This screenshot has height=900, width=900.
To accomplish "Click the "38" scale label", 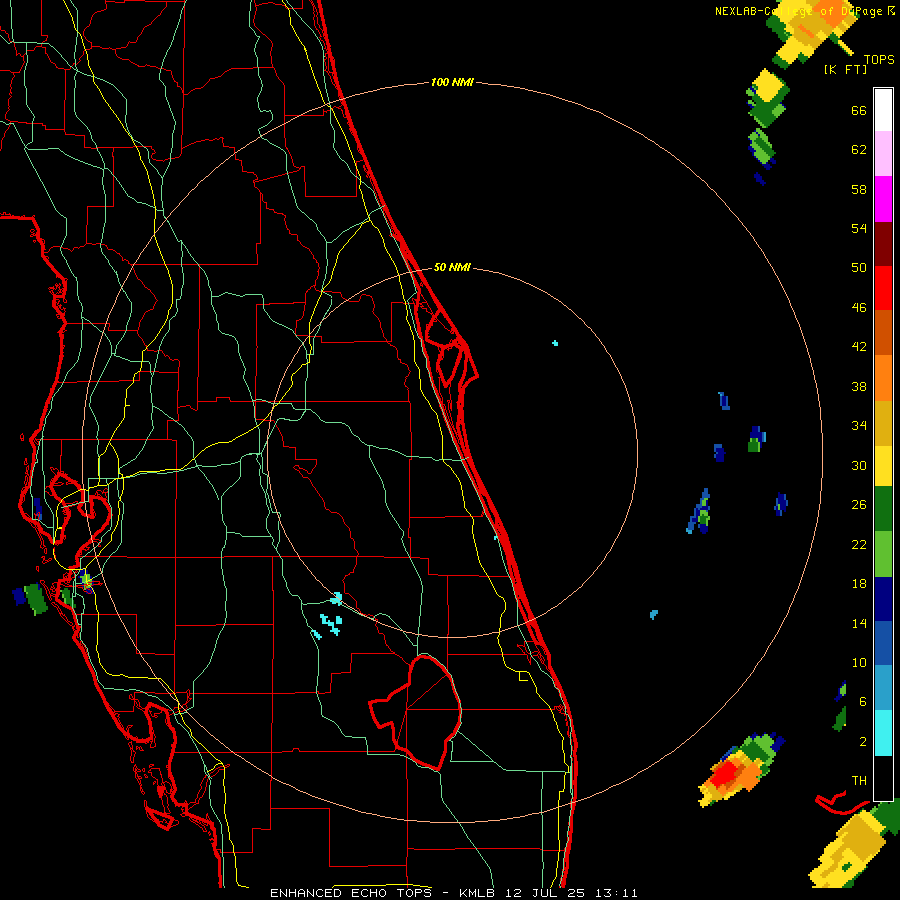I will pyautogui.click(x=859, y=386).
